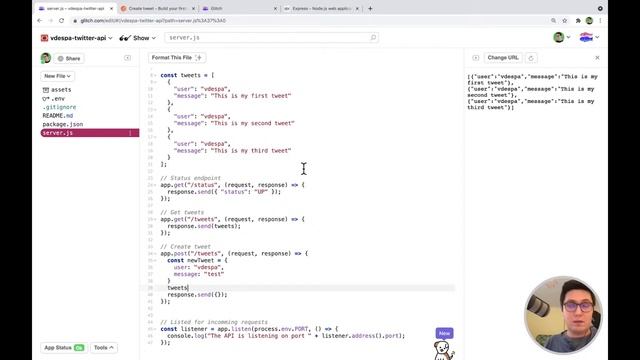The width and height of the screenshot is (640, 360).
Task: Click the 'const listener = app.listen' line
Action: point(249,329)
